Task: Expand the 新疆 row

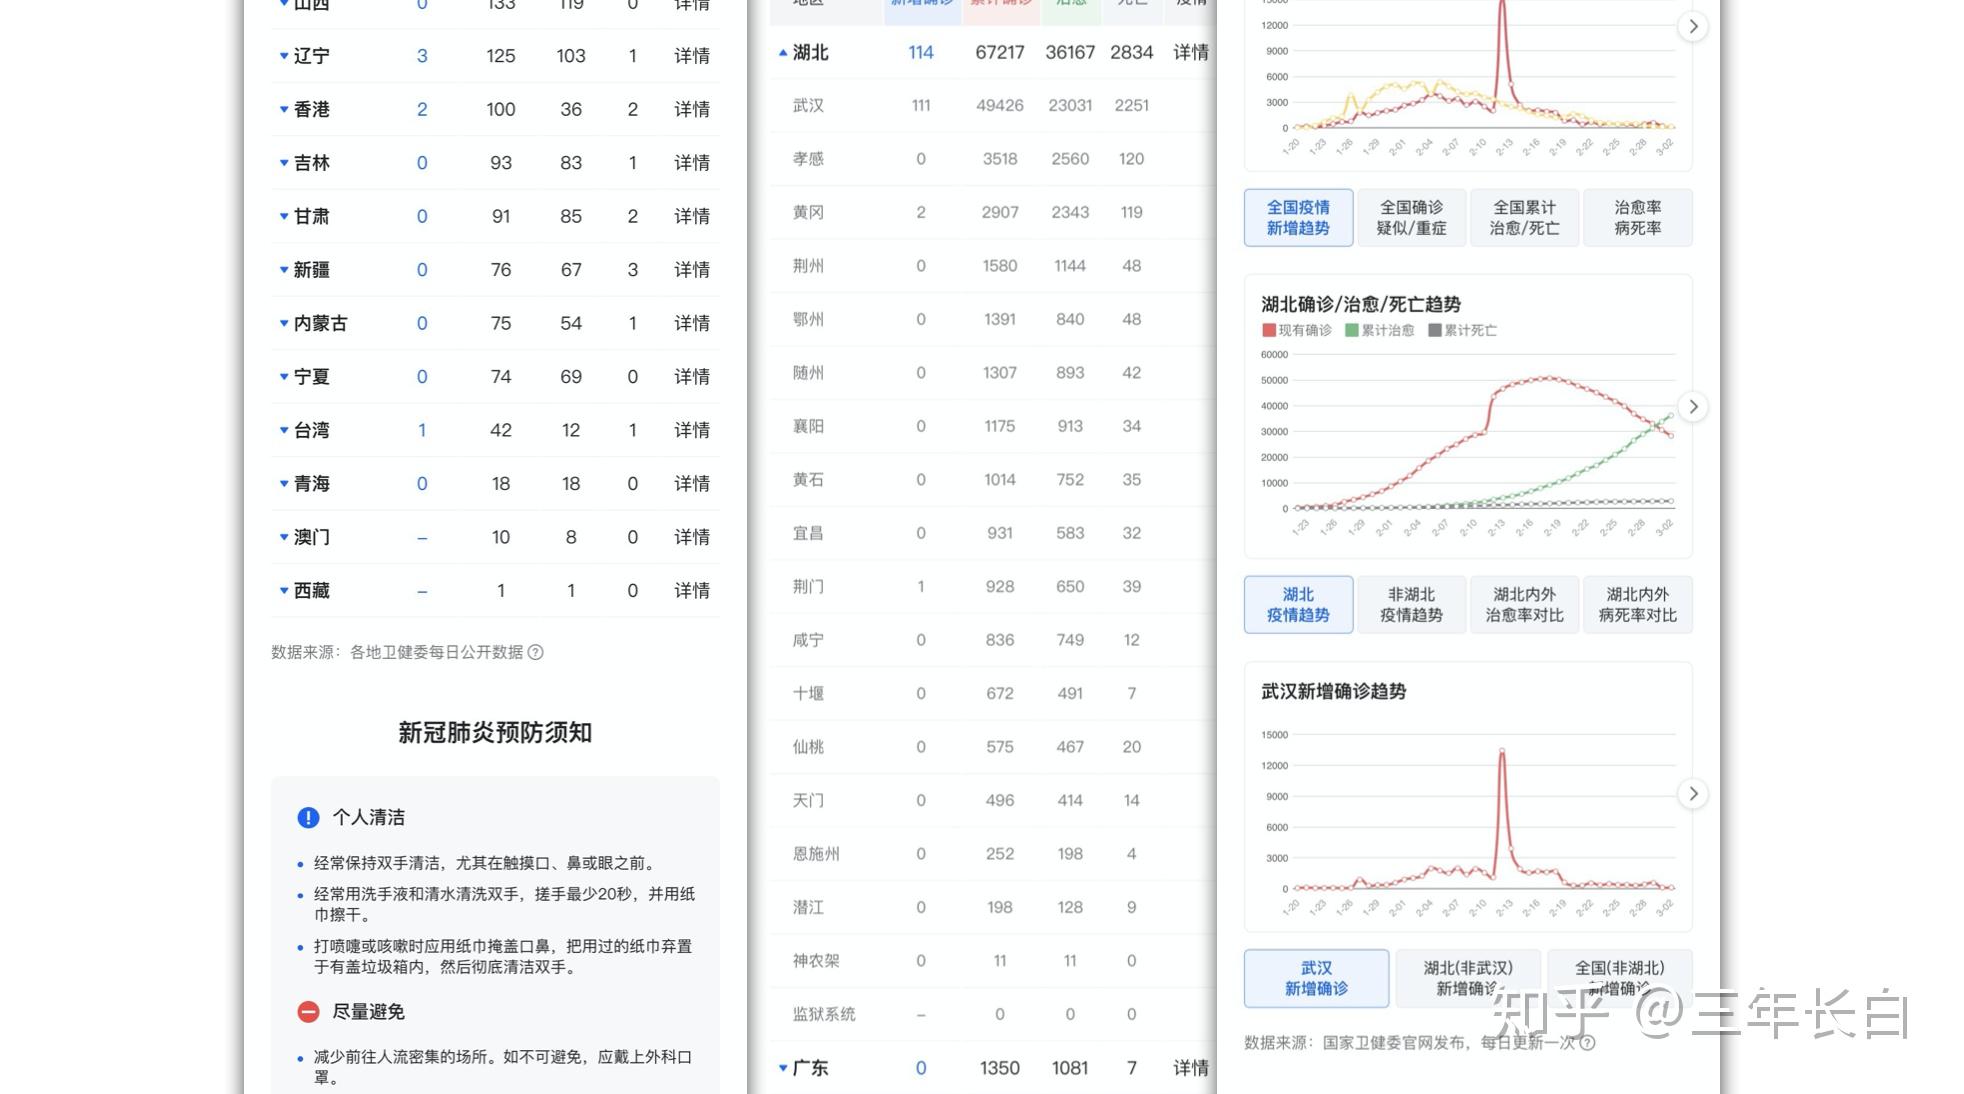Action: [283, 270]
